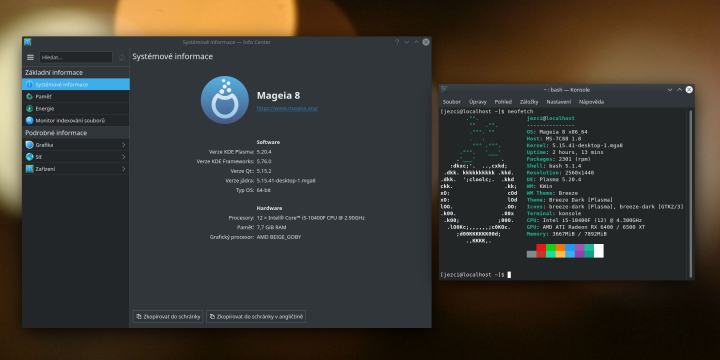The width and height of the screenshot is (720, 360).
Task: Open Nastavení menu in Konsole
Action: [559, 102]
